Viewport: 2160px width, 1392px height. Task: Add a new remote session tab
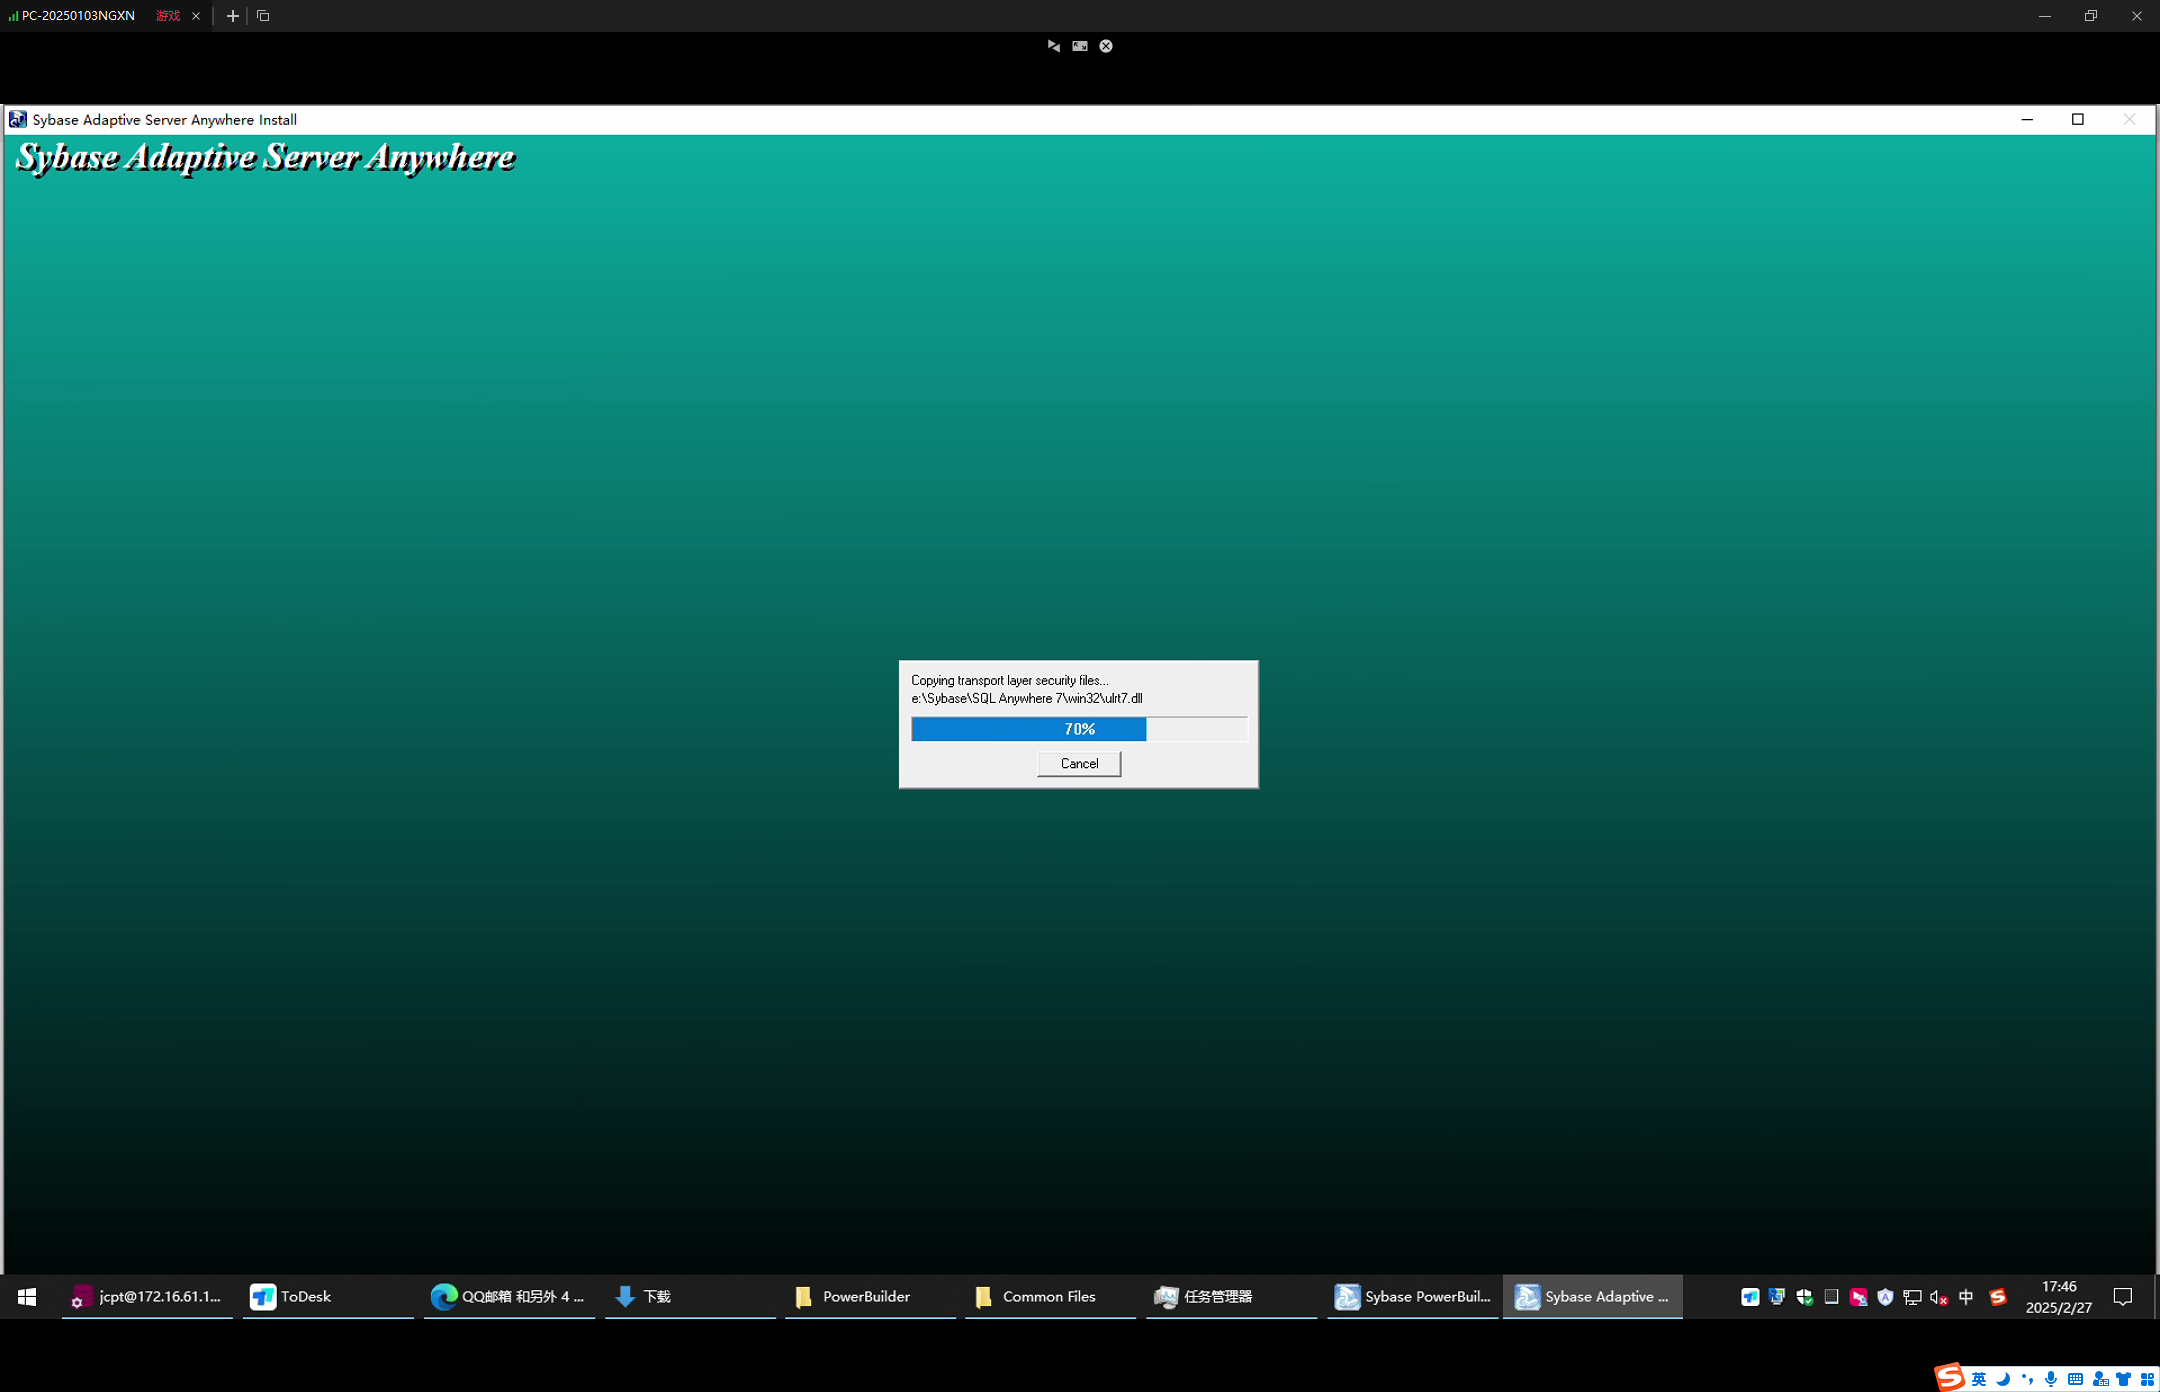(x=232, y=16)
